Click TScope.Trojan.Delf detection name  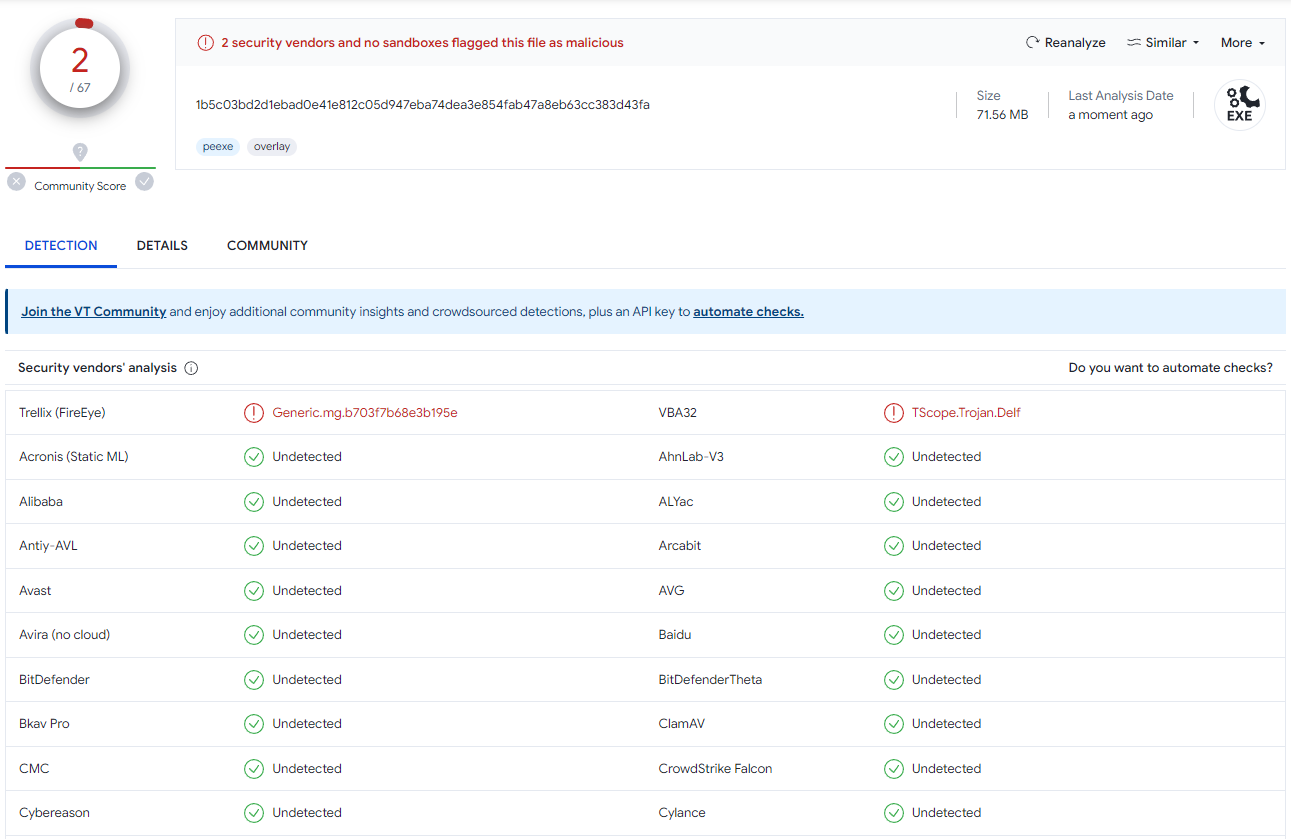(966, 413)
